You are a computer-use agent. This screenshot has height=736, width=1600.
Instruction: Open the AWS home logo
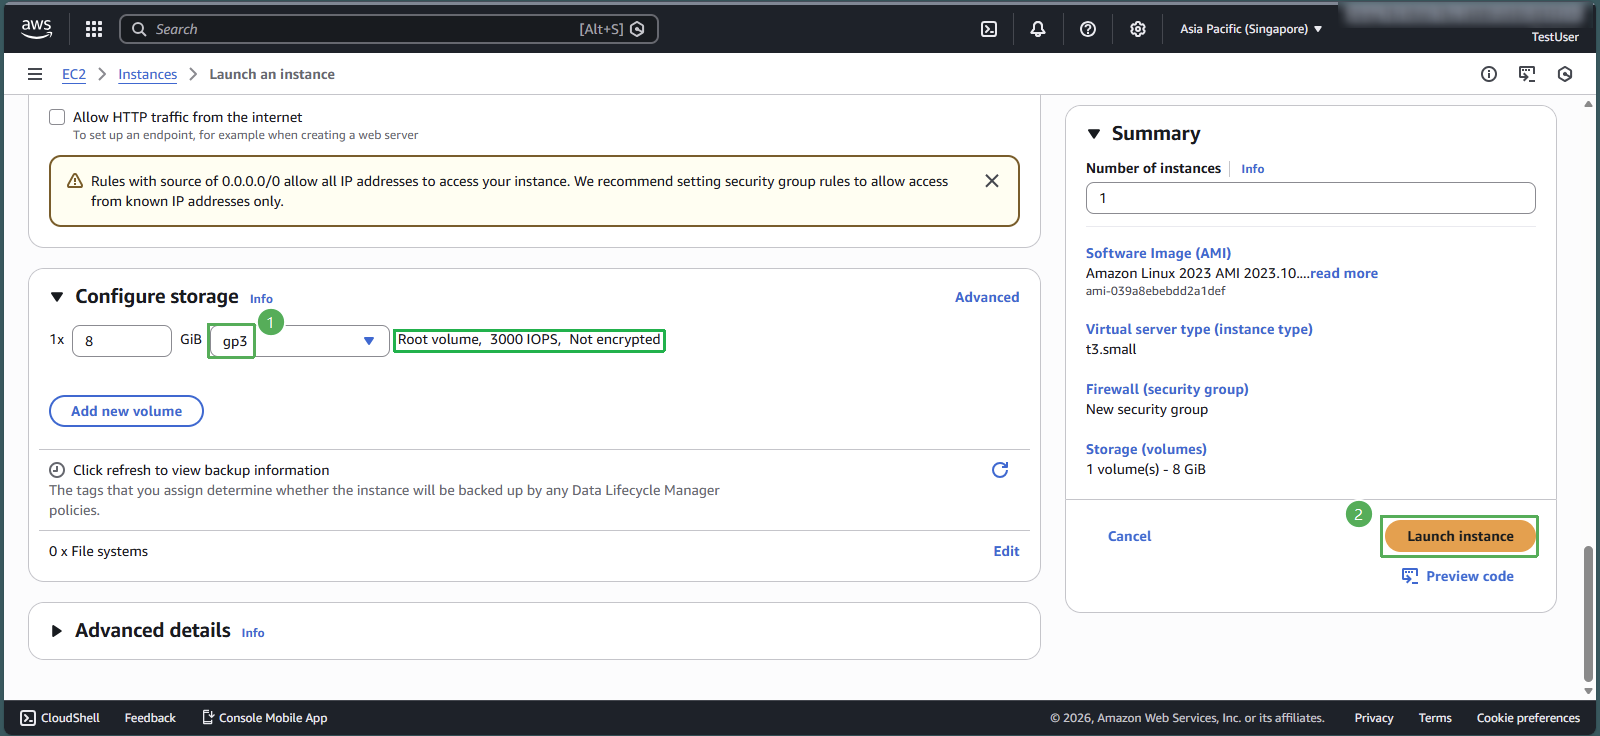point(36,29)
